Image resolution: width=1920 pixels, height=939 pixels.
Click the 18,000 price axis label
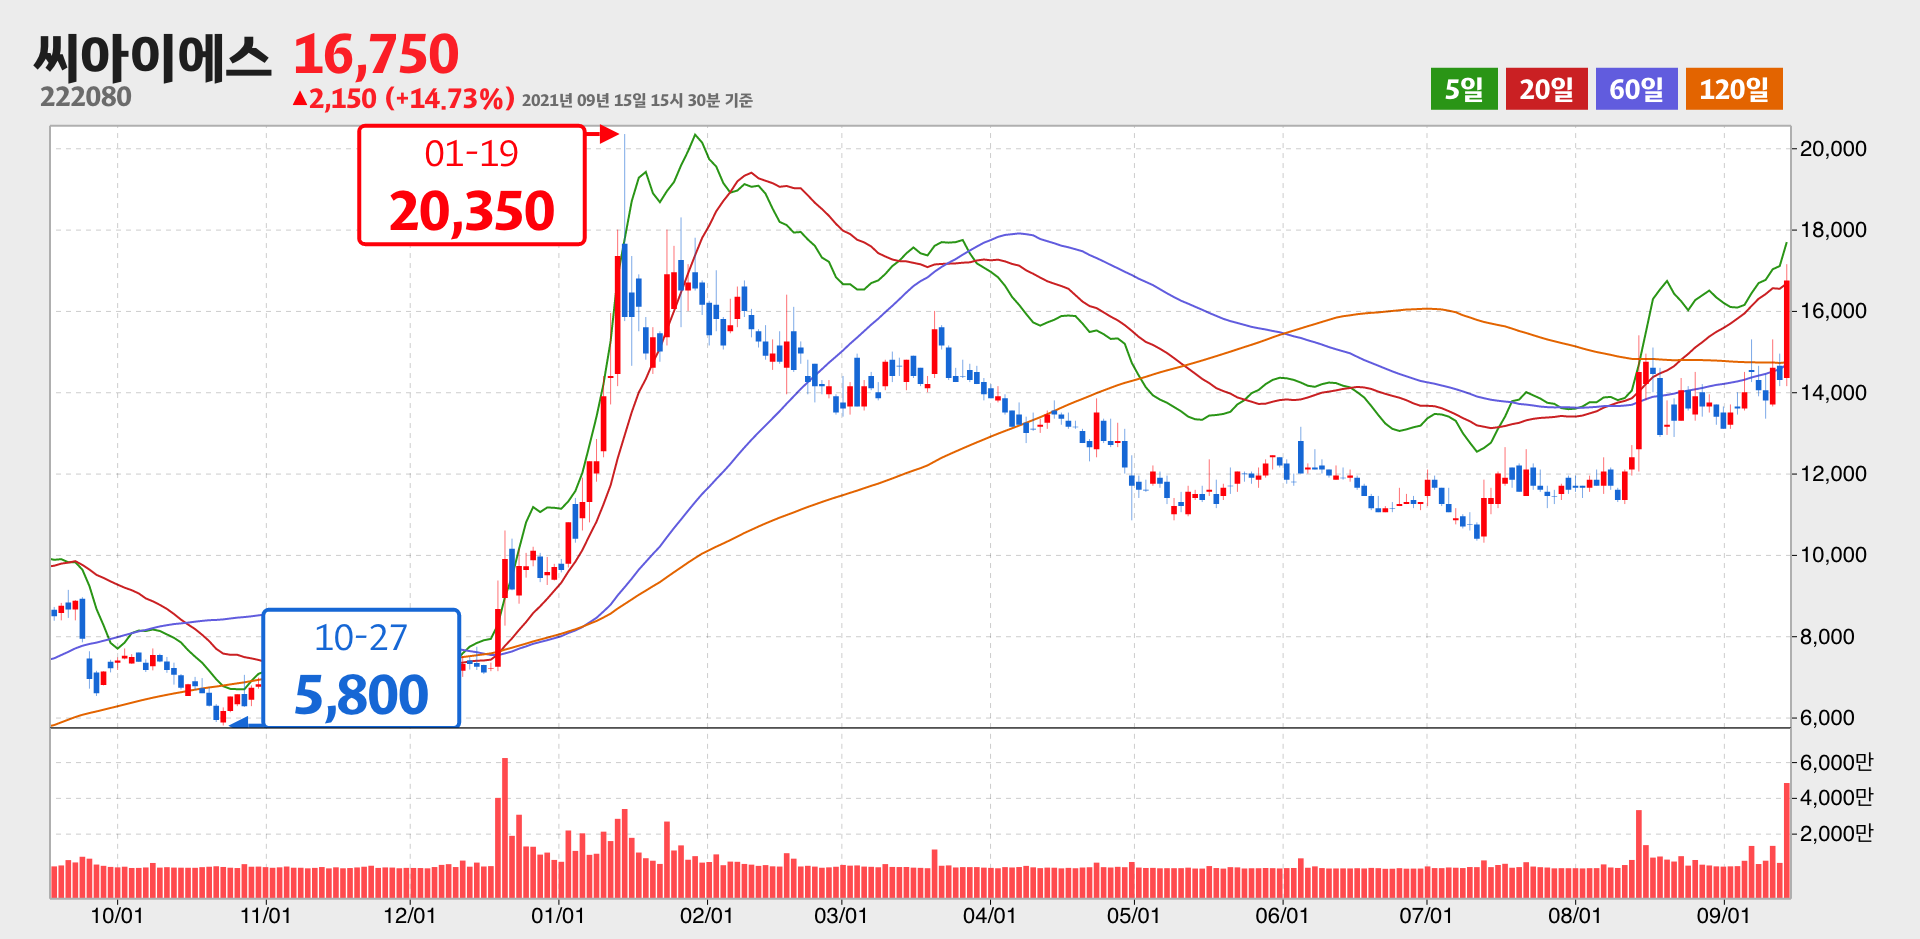click(1833, 230)
